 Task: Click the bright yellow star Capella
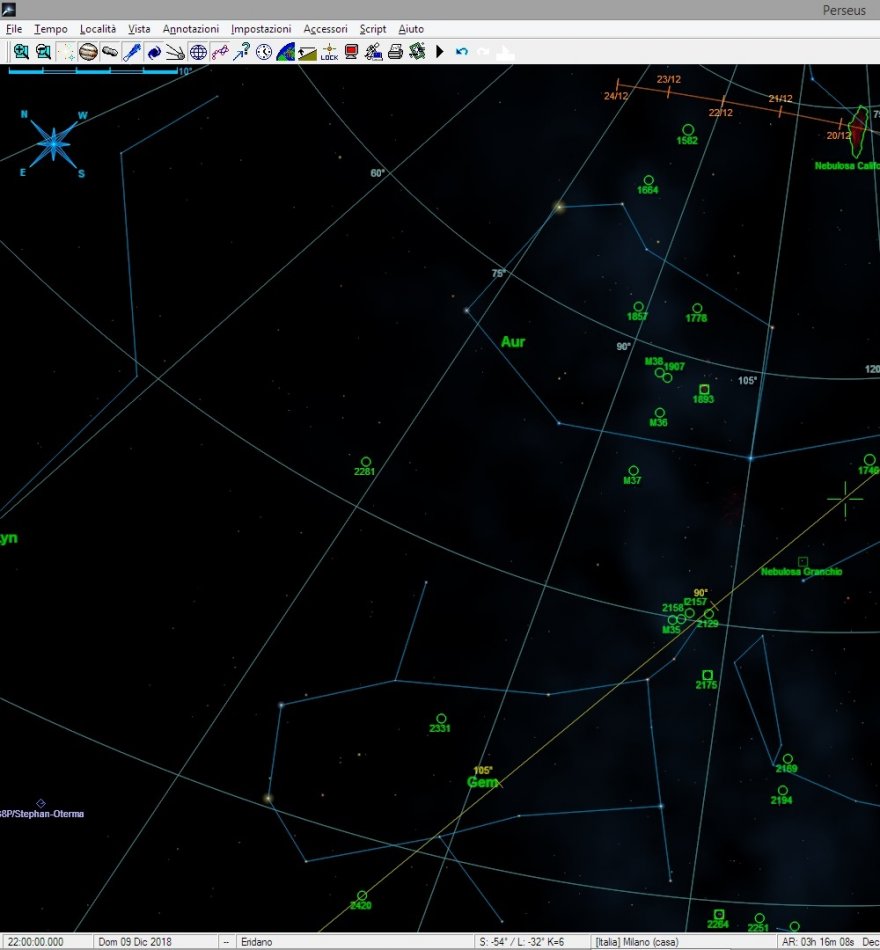(x=559, y=207)
